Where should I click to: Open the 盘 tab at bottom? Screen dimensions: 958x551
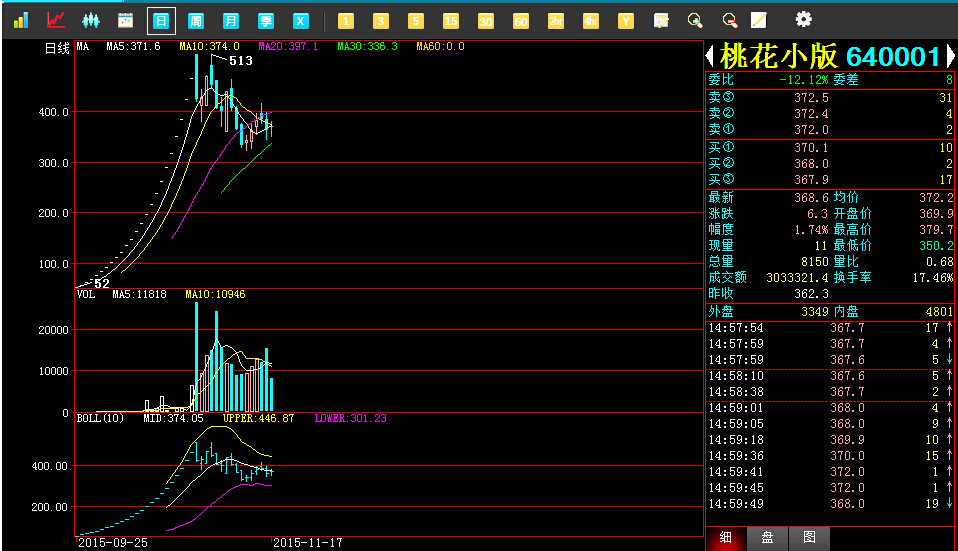pos(767,538)
